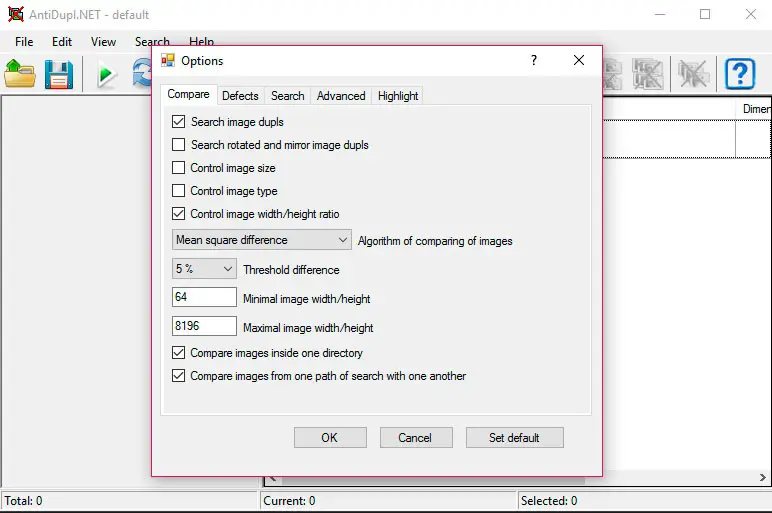Open the File menu
772x513 pixels.
[x=24, y=42]
